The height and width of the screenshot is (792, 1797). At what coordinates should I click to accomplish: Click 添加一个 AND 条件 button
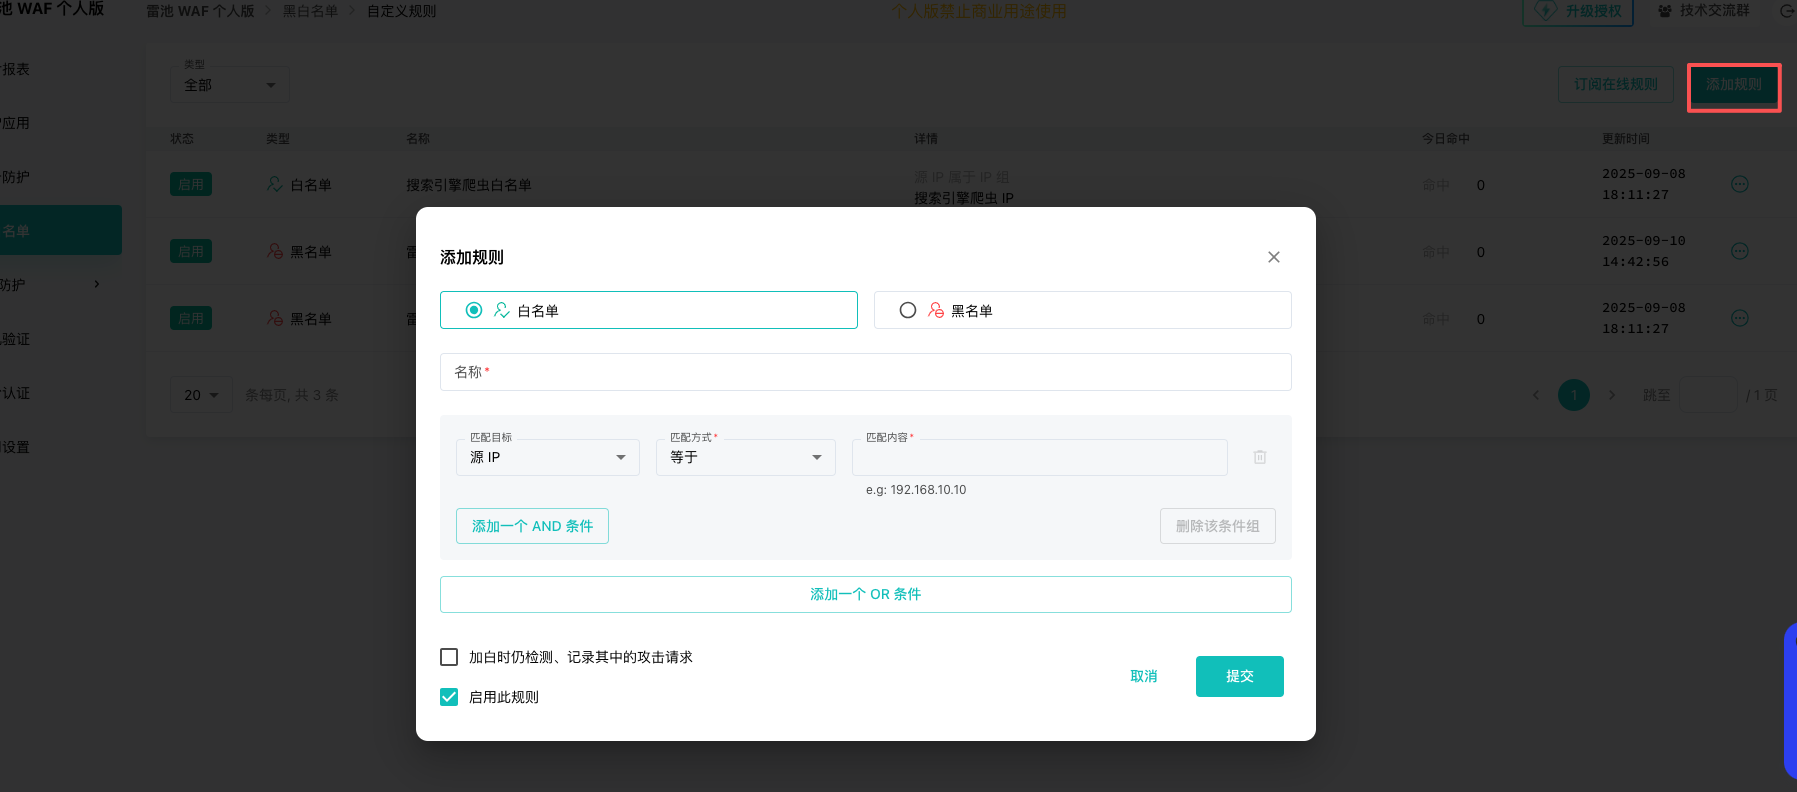pos(532,526)
